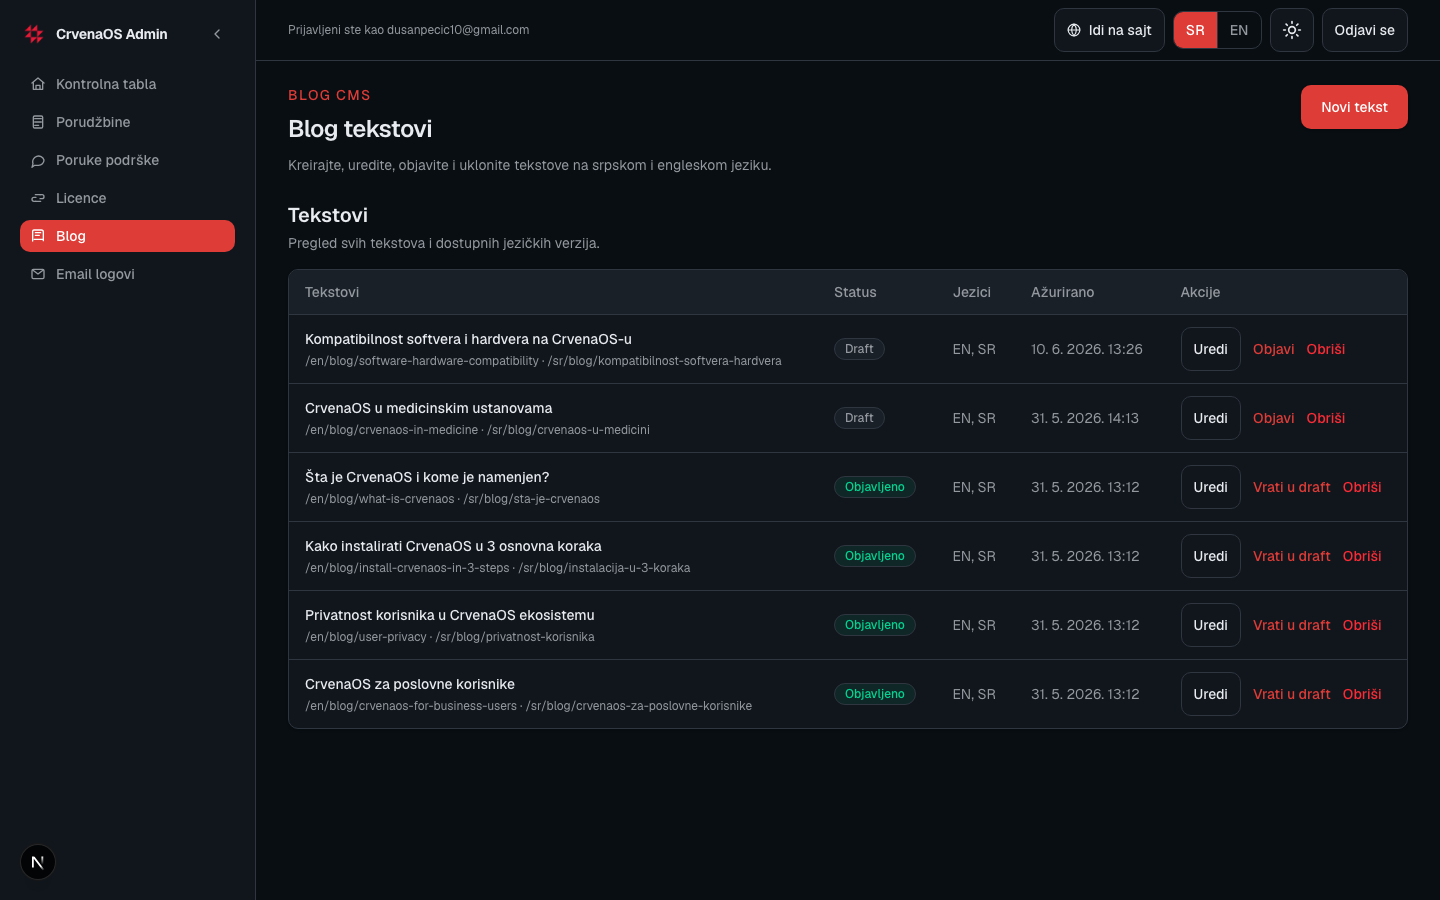Screen dimensions: 1440x900
Task: Open the Next.js dev tools badge
Action: click(x=38, y=862)
